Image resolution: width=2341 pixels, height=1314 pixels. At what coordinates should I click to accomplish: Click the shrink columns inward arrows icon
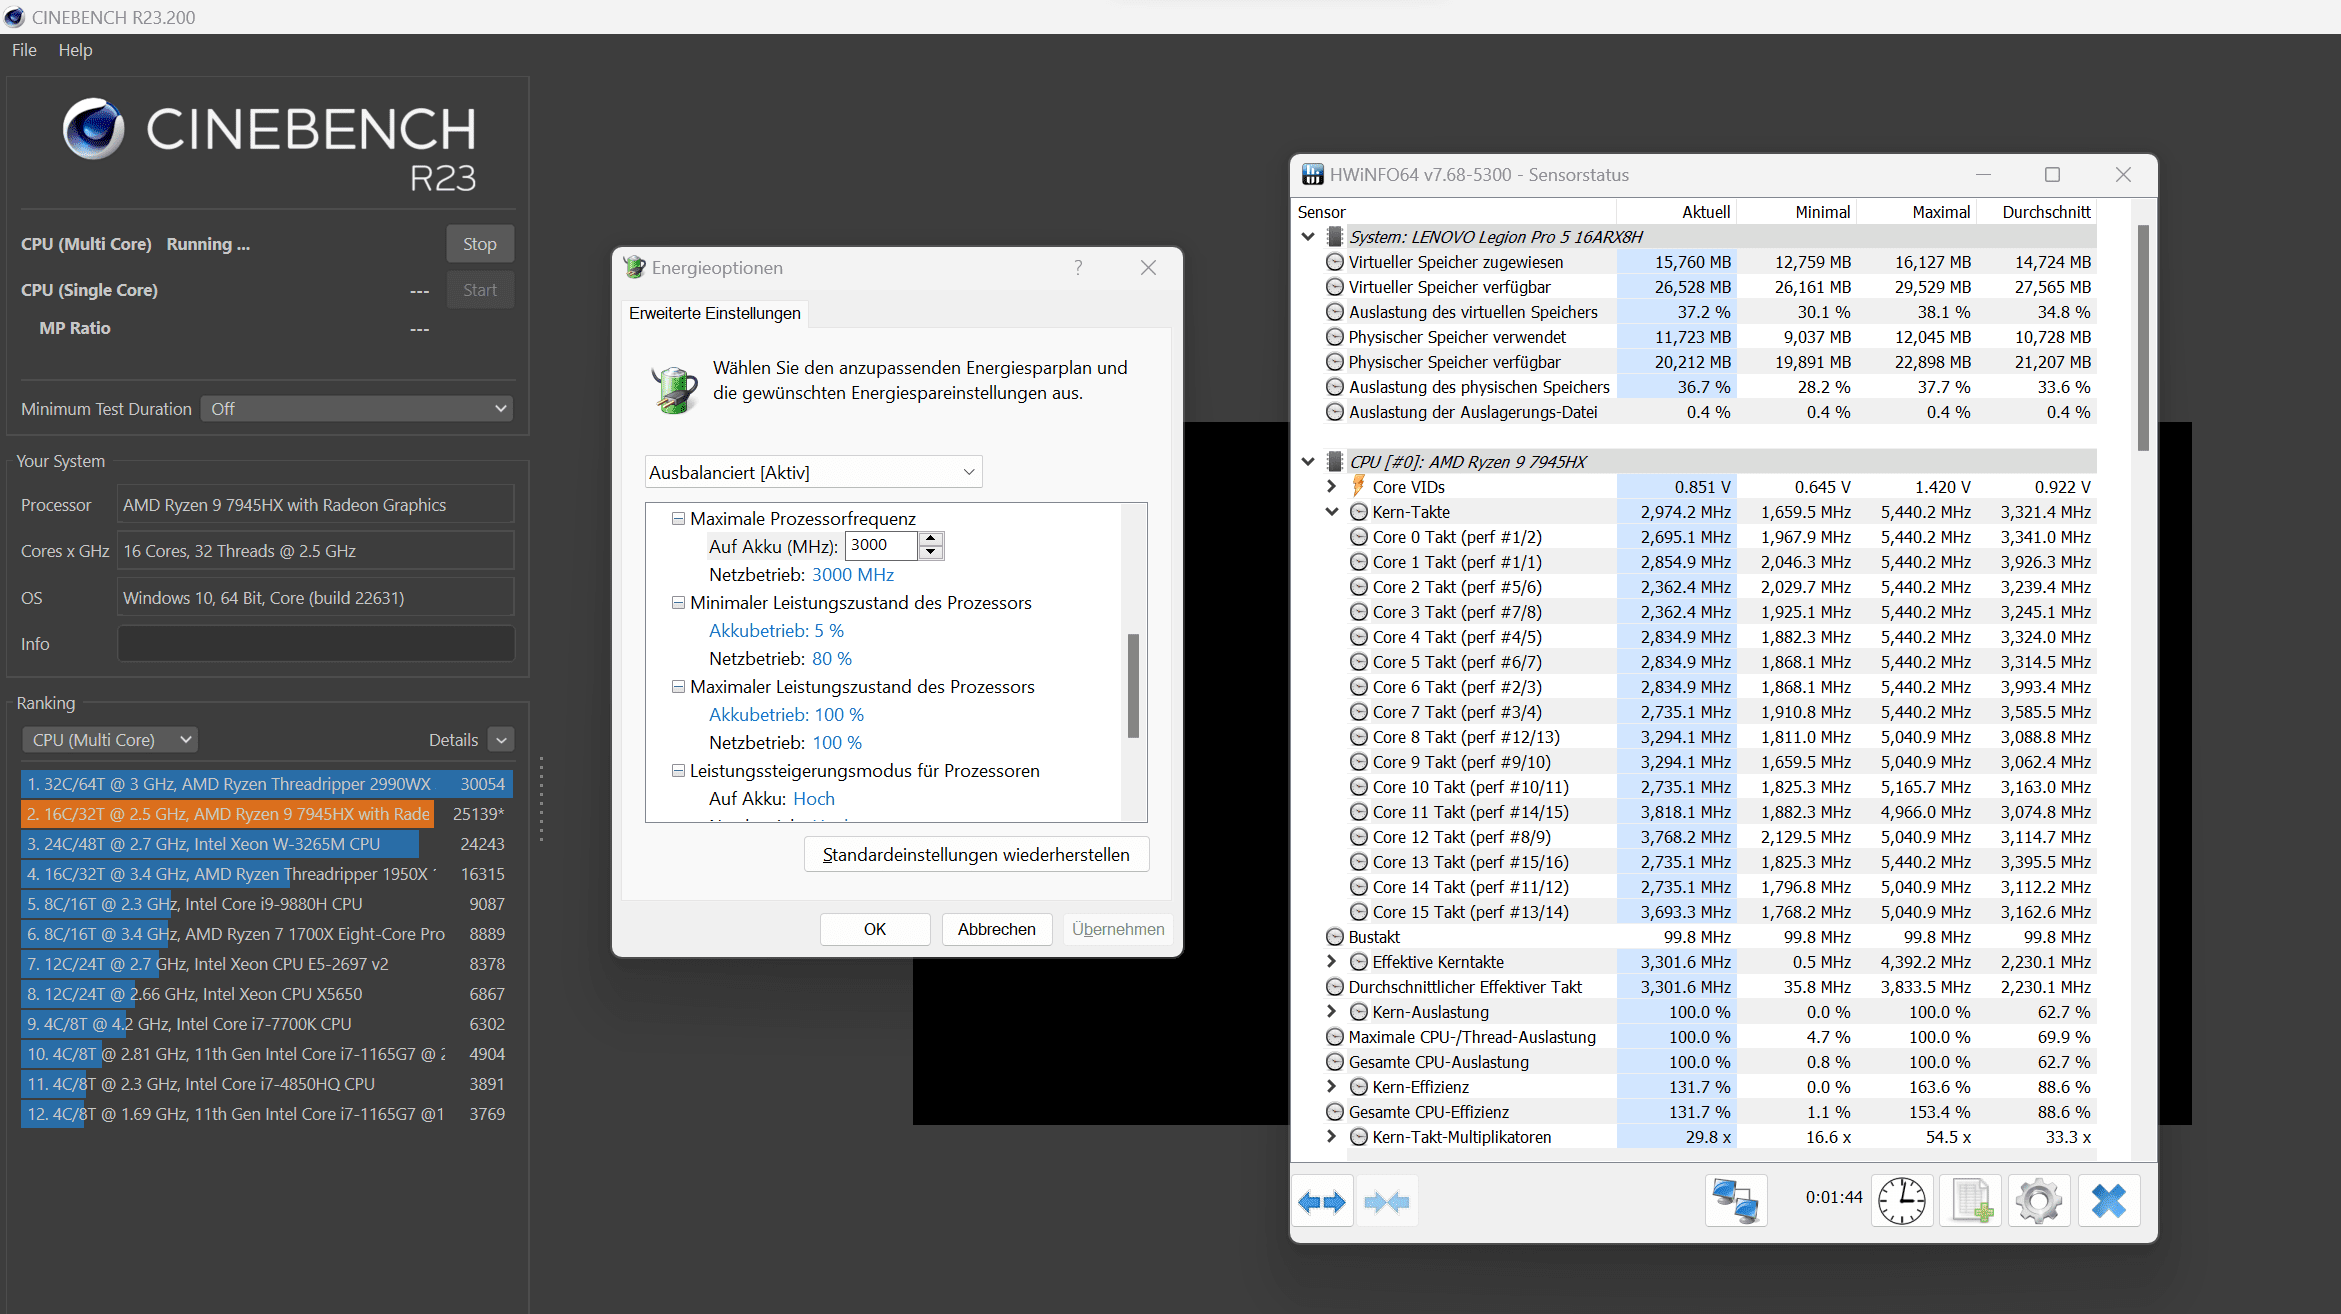(1387, 1201)
